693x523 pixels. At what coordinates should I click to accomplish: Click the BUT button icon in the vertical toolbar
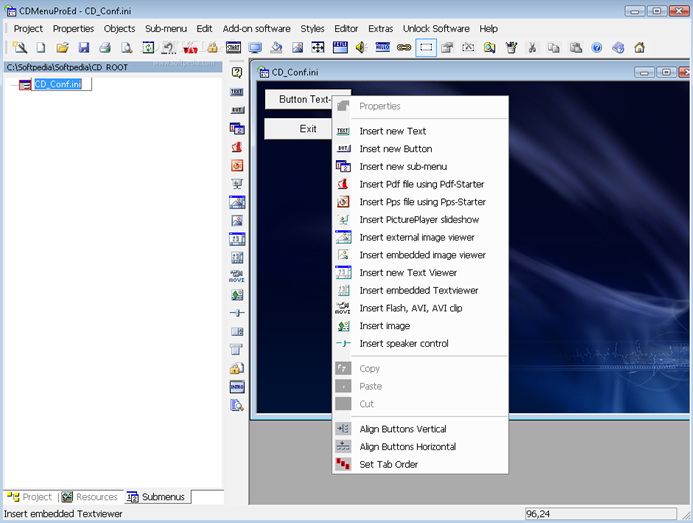click(237, 110)
